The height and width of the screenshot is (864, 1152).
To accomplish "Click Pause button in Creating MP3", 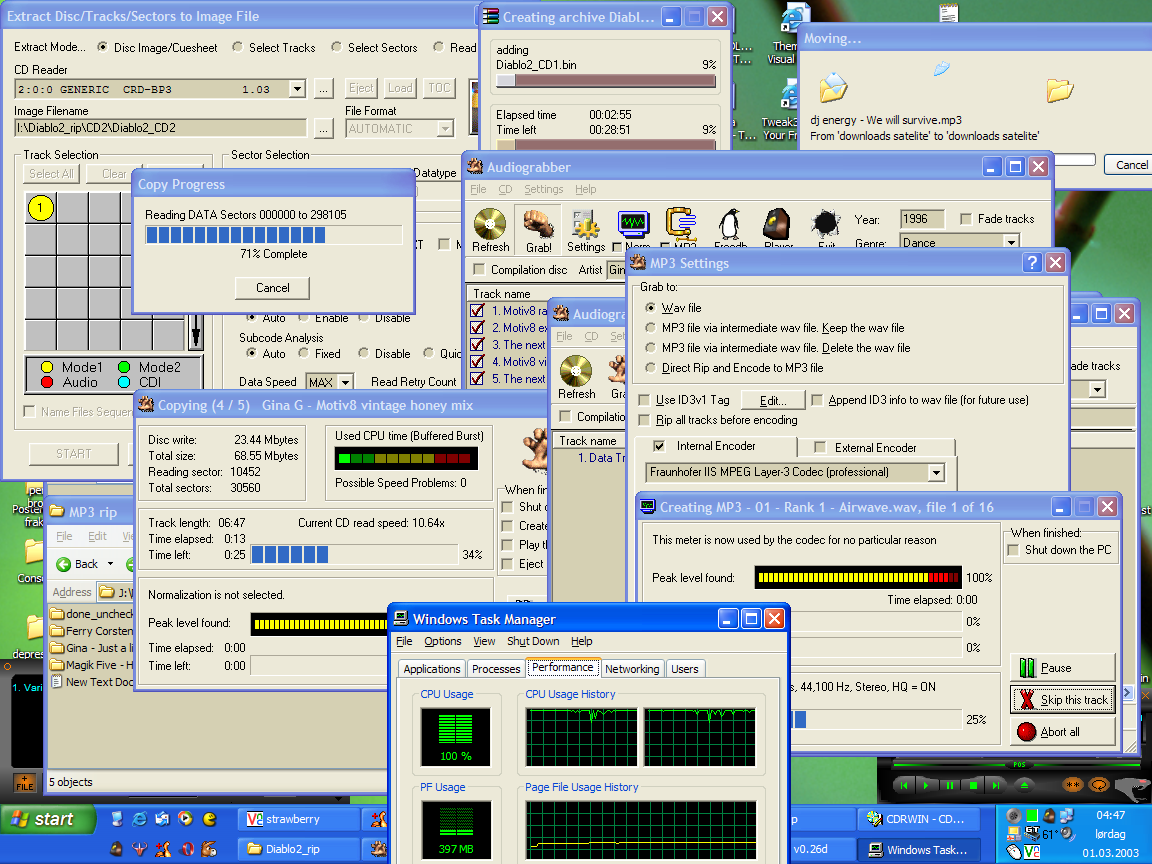I will (1063, 668).
